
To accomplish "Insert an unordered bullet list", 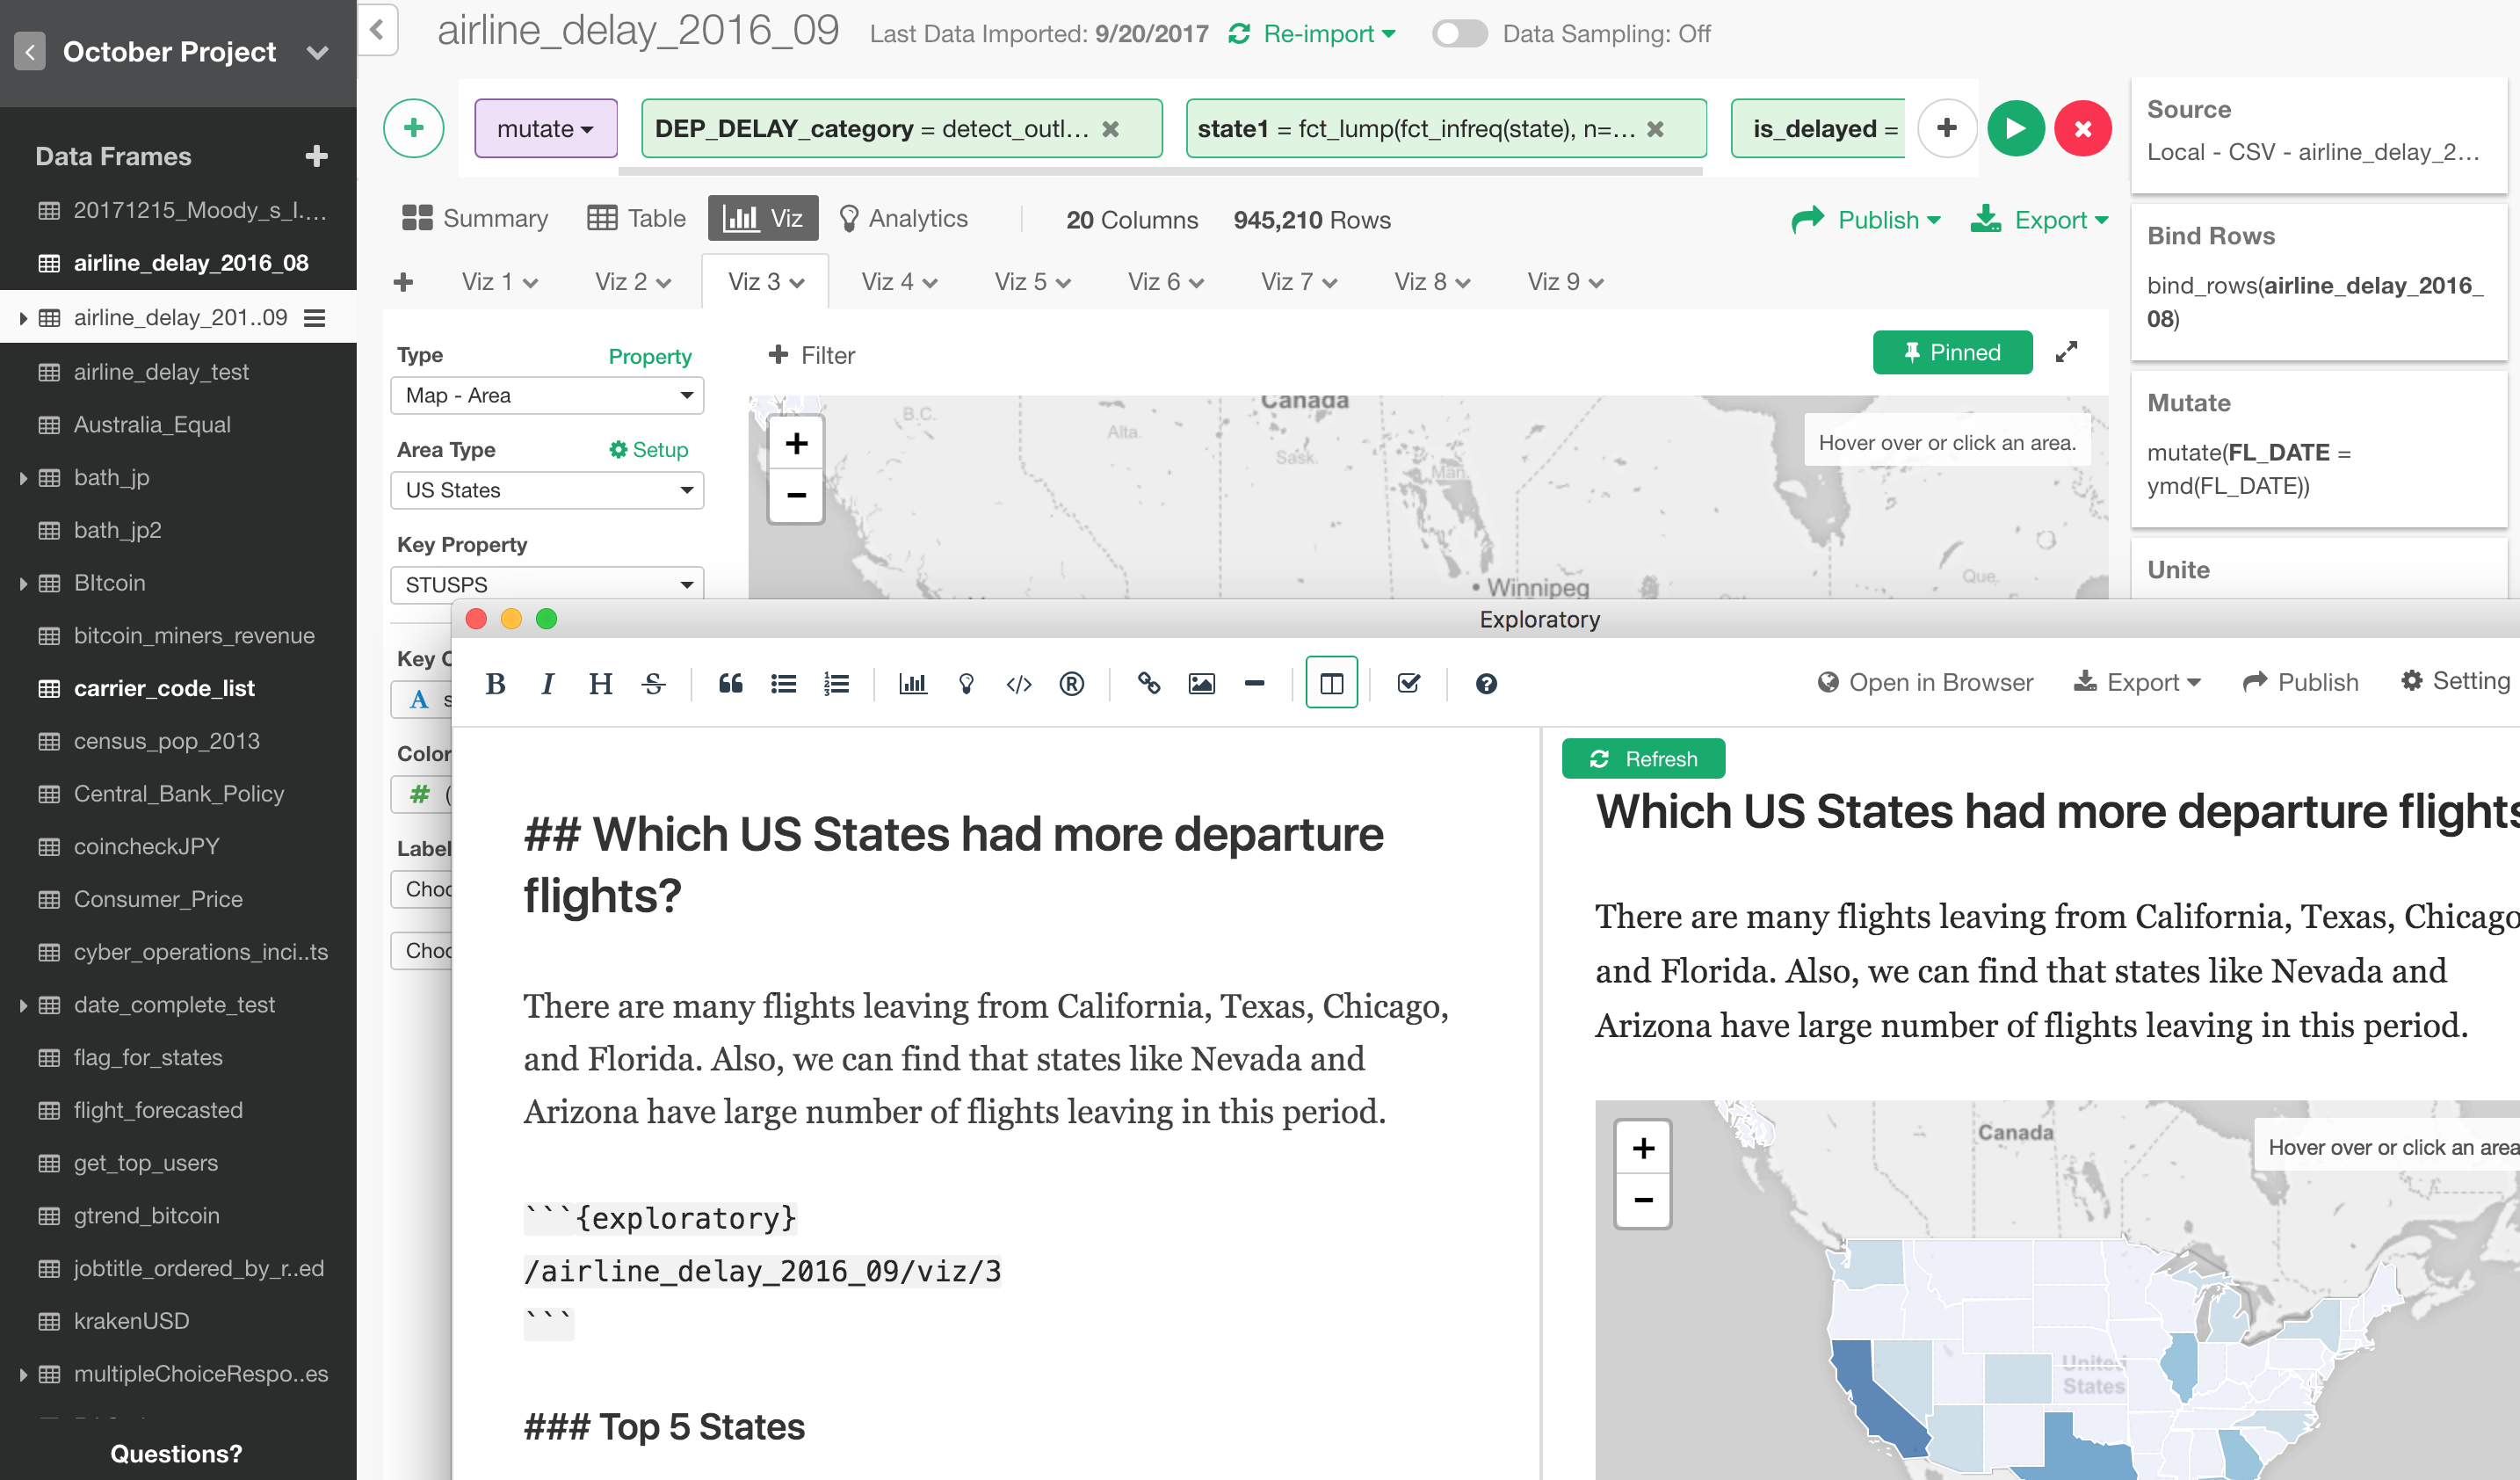I will coord(783,683).
